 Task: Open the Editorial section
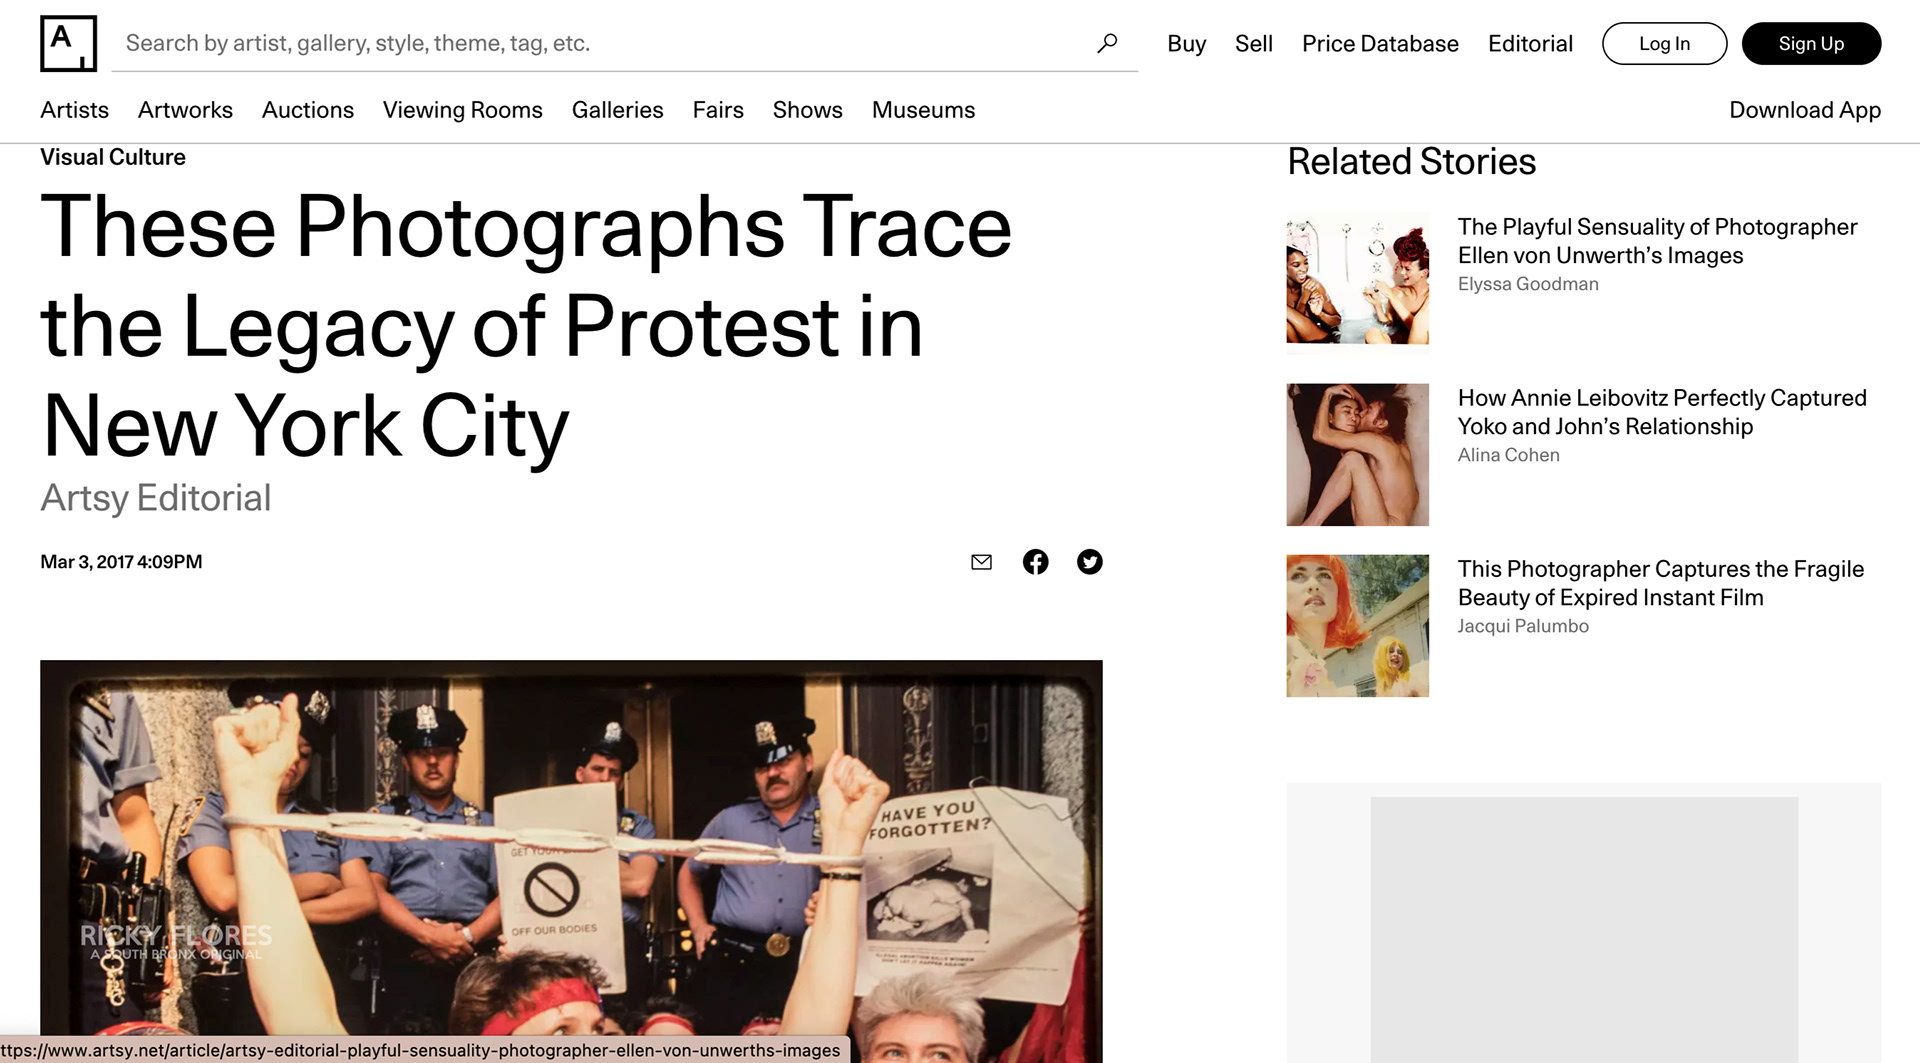pos(1530,44)
